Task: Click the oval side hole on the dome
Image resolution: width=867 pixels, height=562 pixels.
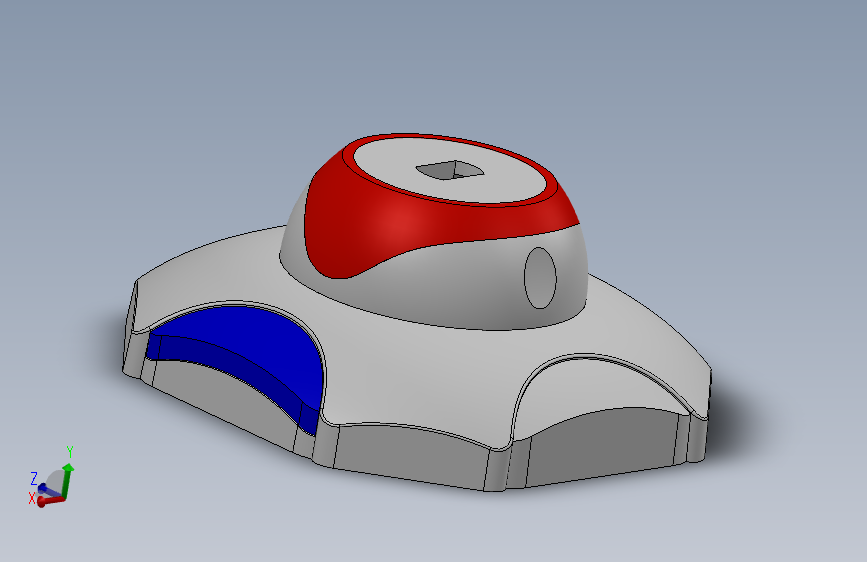Action: coord(540,278)
